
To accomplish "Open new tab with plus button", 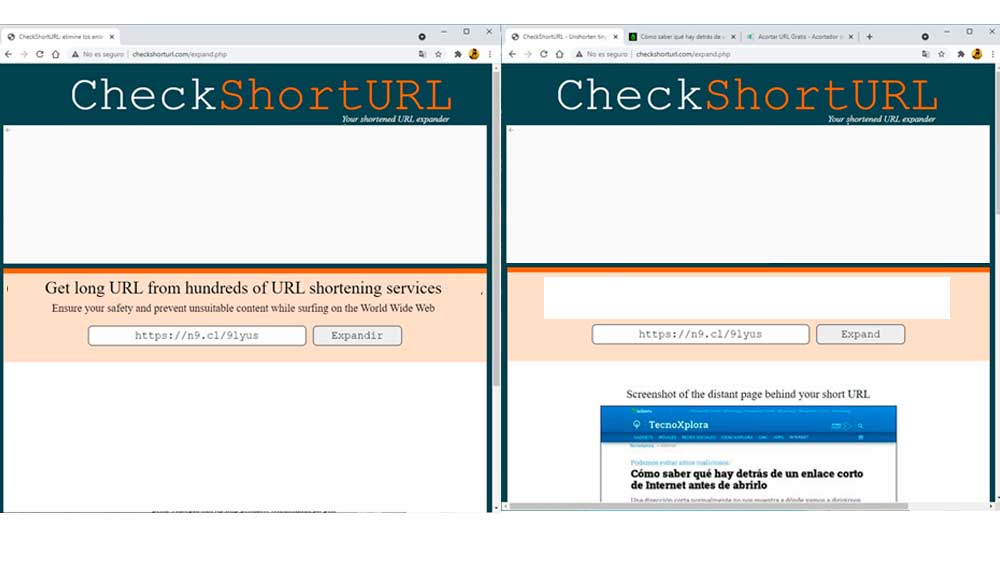I will (869, 37).
